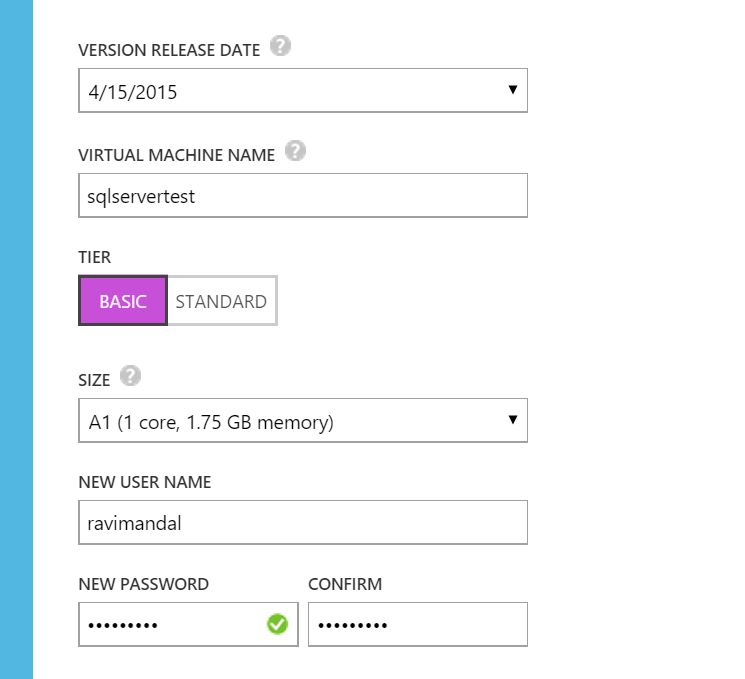Focus the Confirm password field

pyautogui.click(x=417, y=625)
